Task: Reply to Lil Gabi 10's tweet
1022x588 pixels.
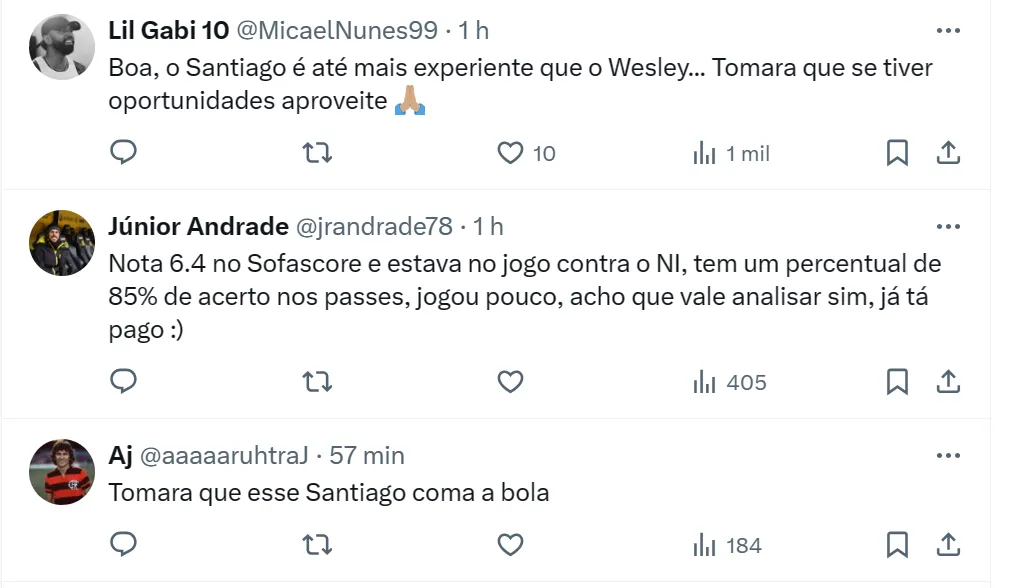Action: coord(123,153)
